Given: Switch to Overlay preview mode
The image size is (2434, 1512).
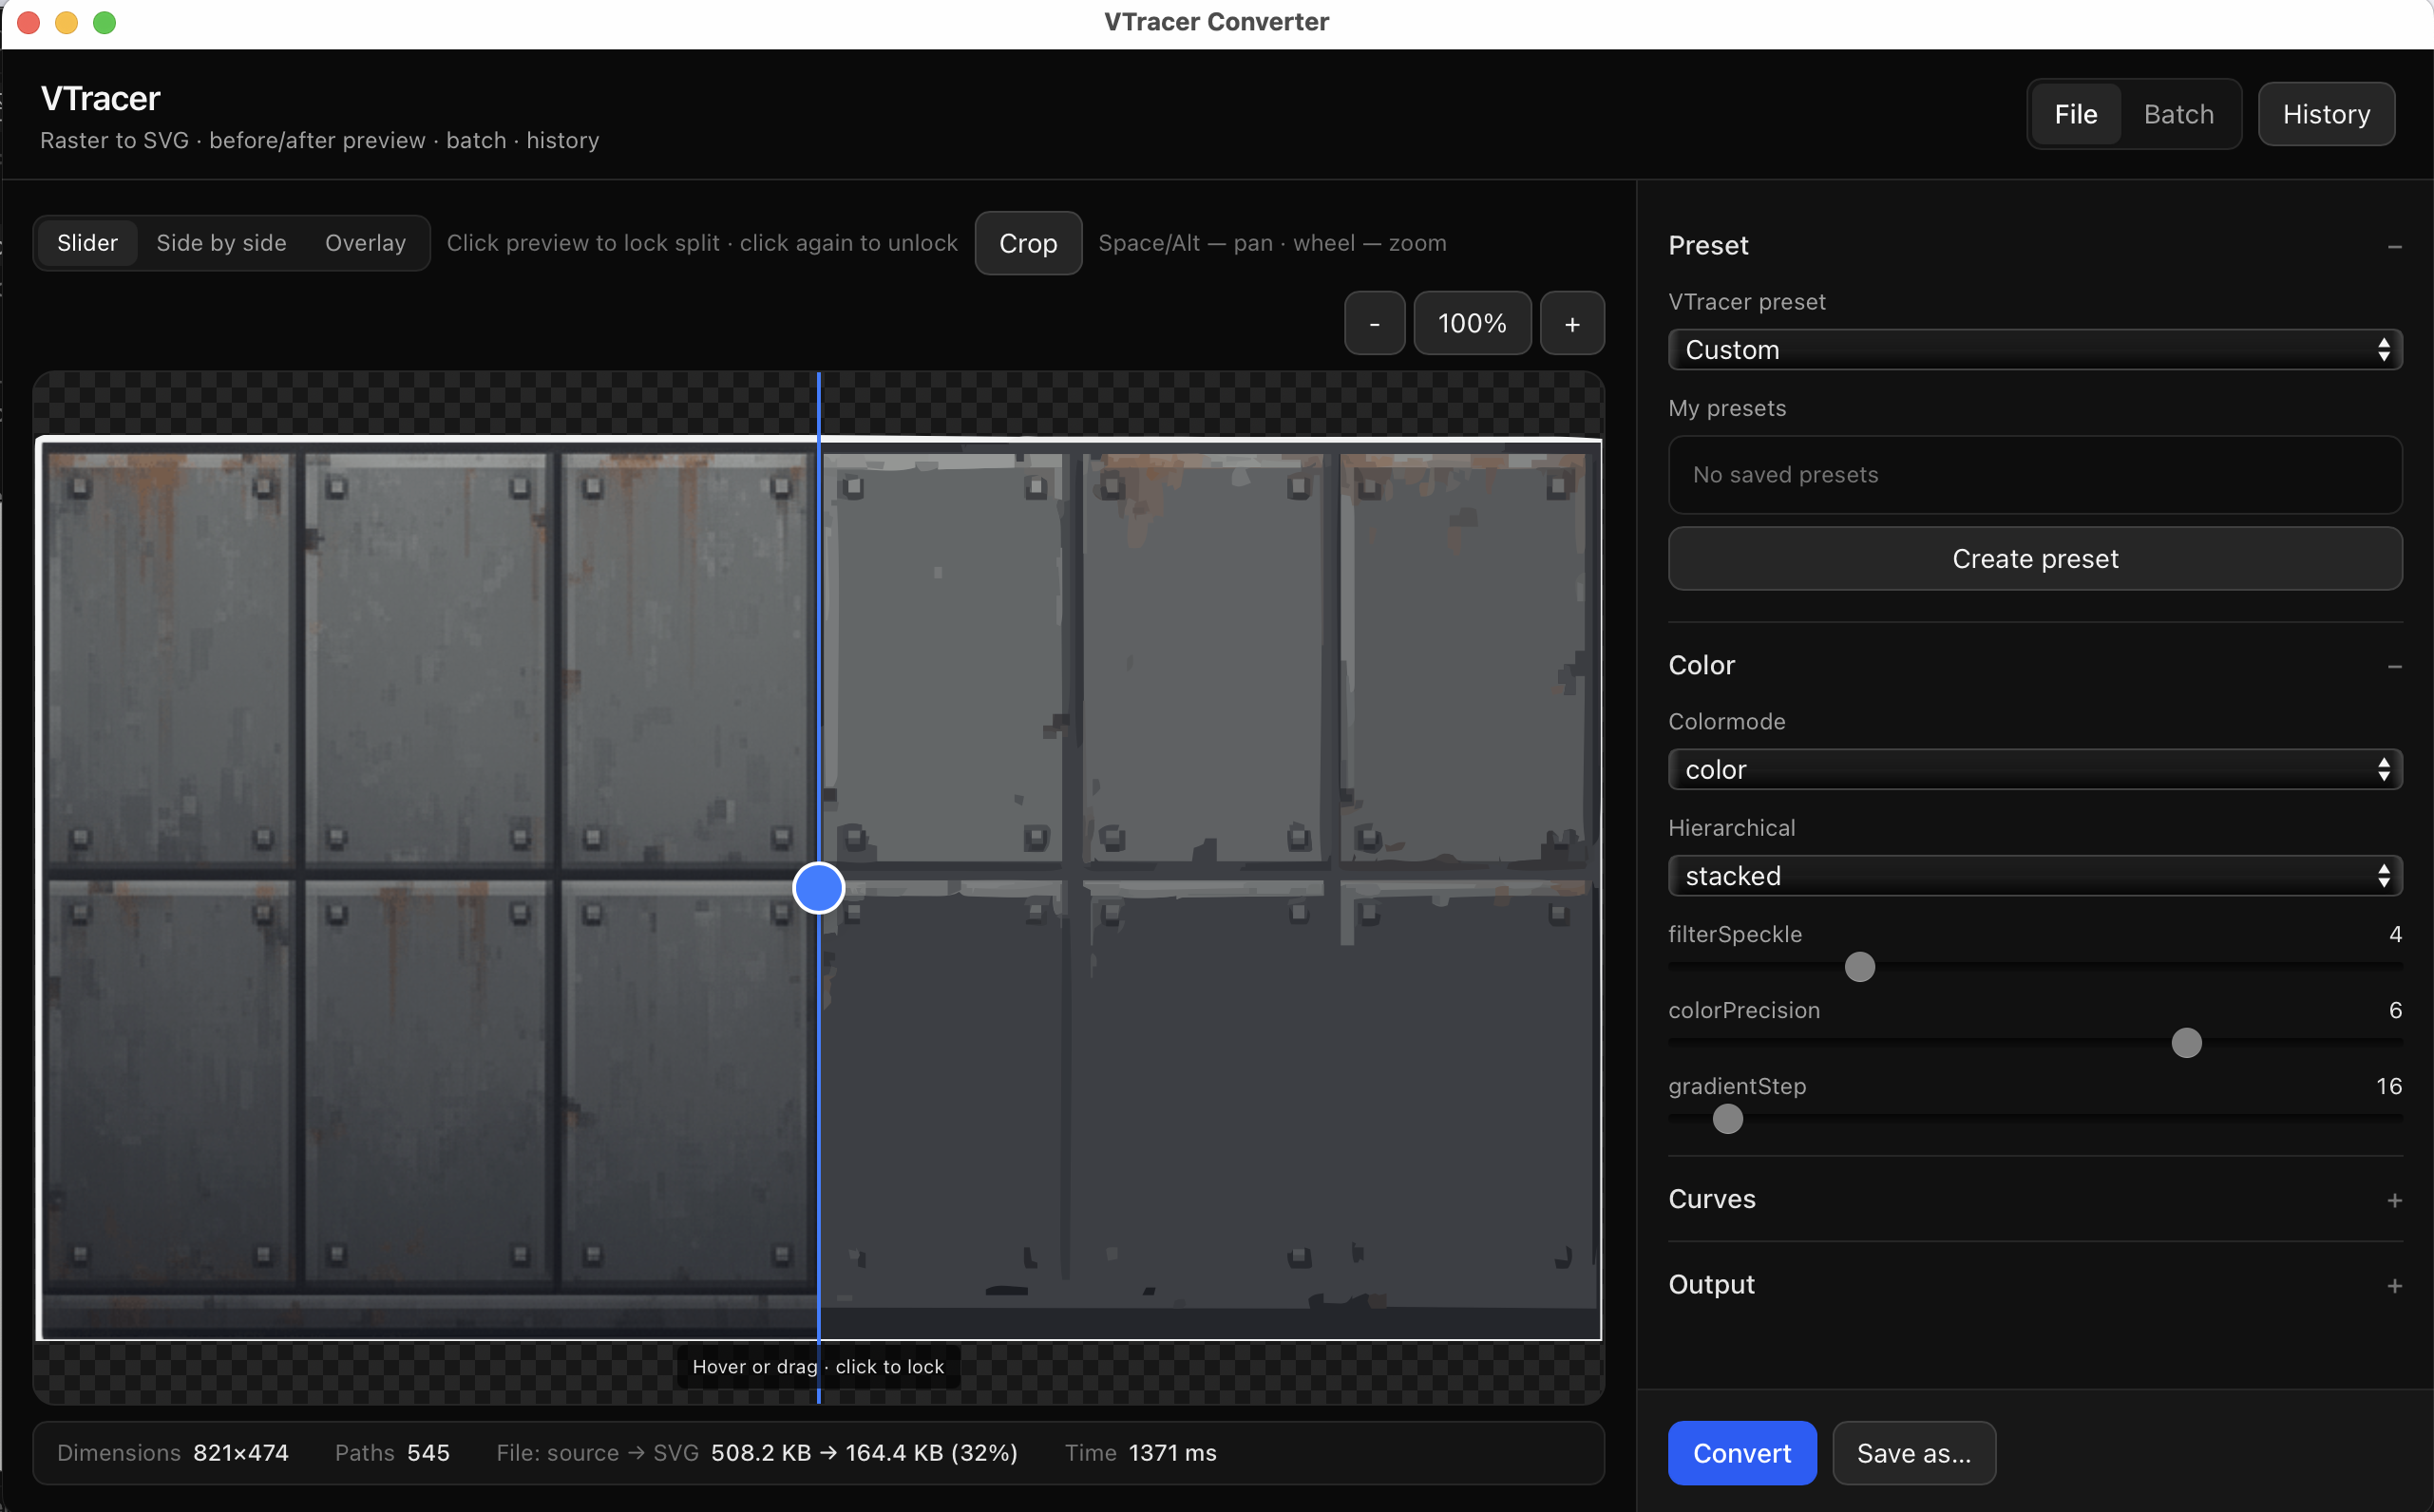Looking at the screenshot, I should [365, 243].
